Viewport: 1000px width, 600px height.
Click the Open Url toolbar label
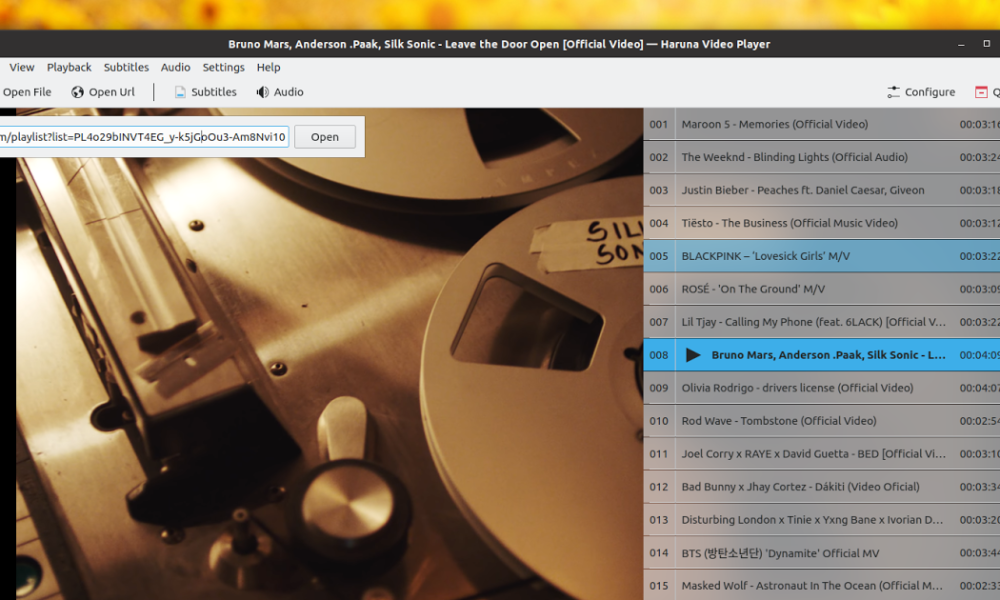(112, 92)
